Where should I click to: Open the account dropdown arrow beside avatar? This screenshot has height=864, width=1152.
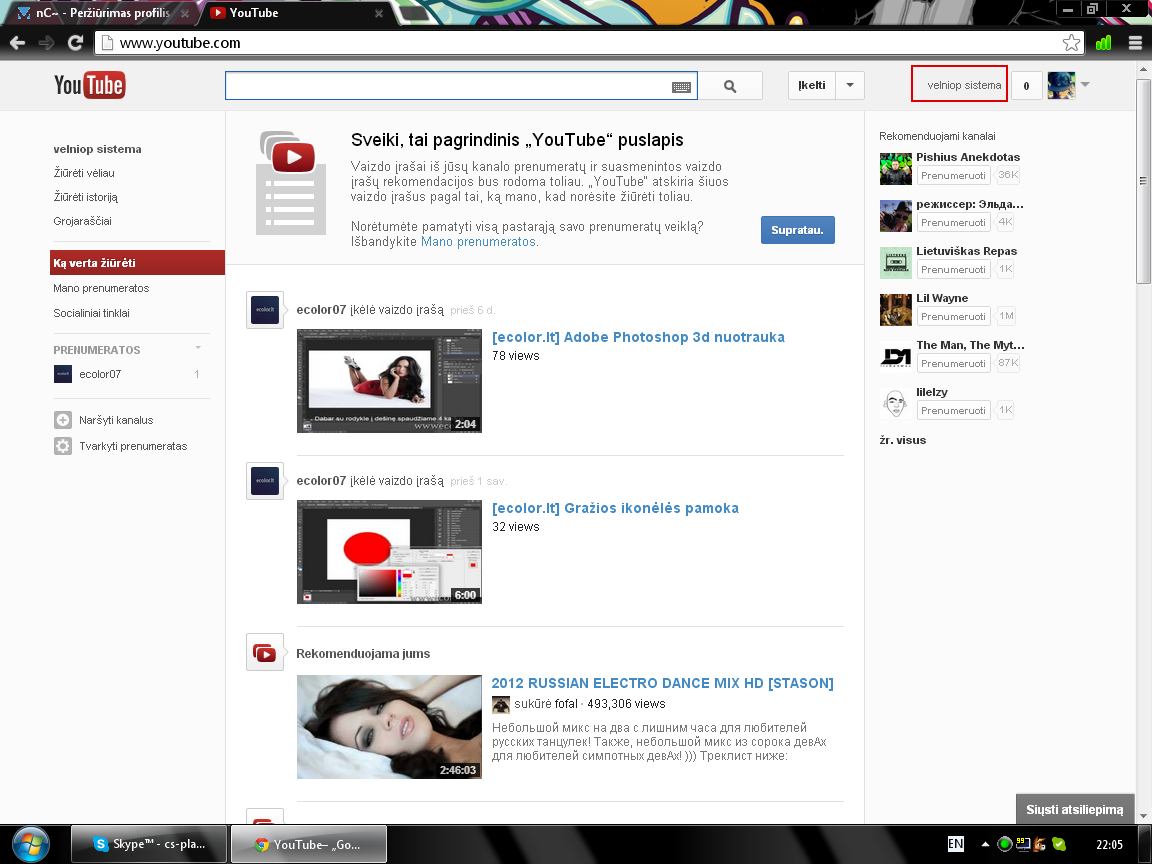click(1085, 84)
